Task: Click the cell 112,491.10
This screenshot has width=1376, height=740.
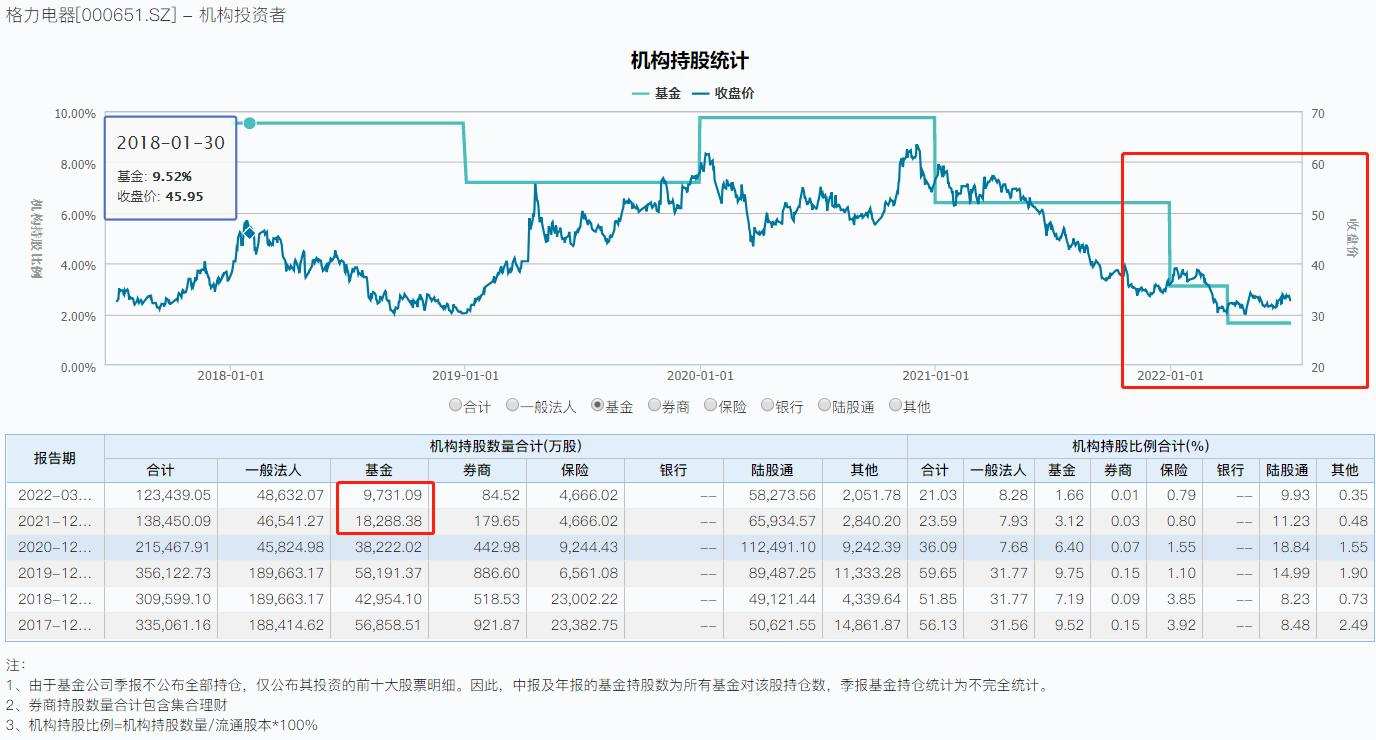Action: click(779, 547)
